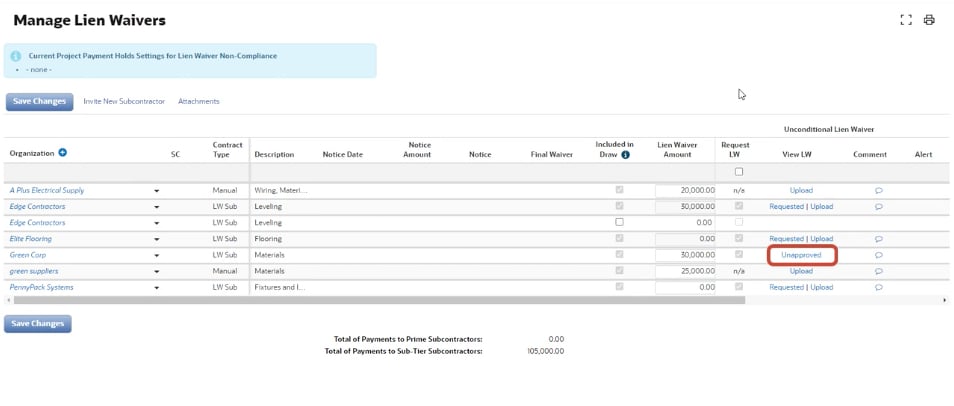Click the top Save Changes button
Image resolution: width=954 pixels, height=406 pixels.
[38, 101]
